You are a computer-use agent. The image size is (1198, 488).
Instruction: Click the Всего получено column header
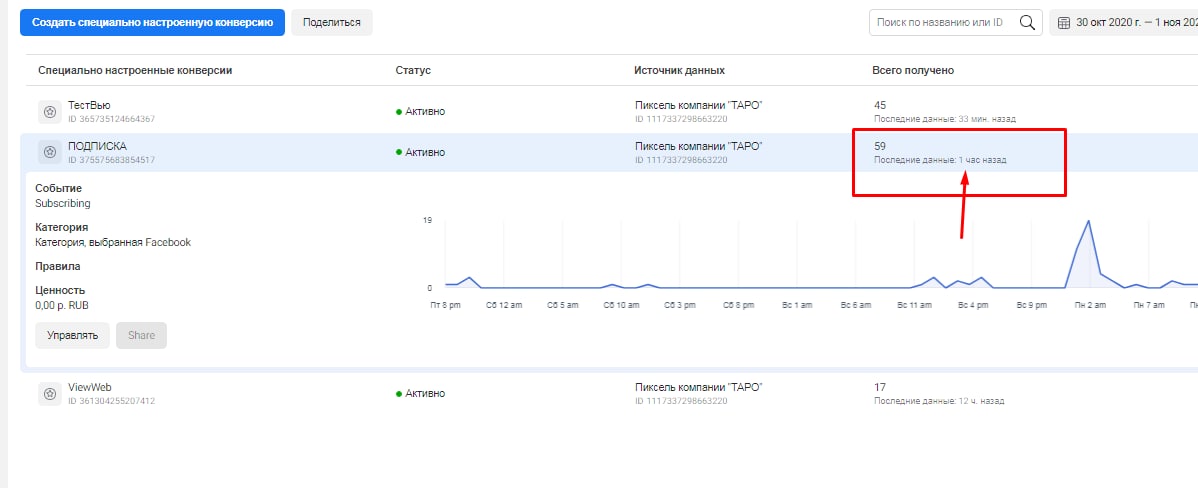913,70
